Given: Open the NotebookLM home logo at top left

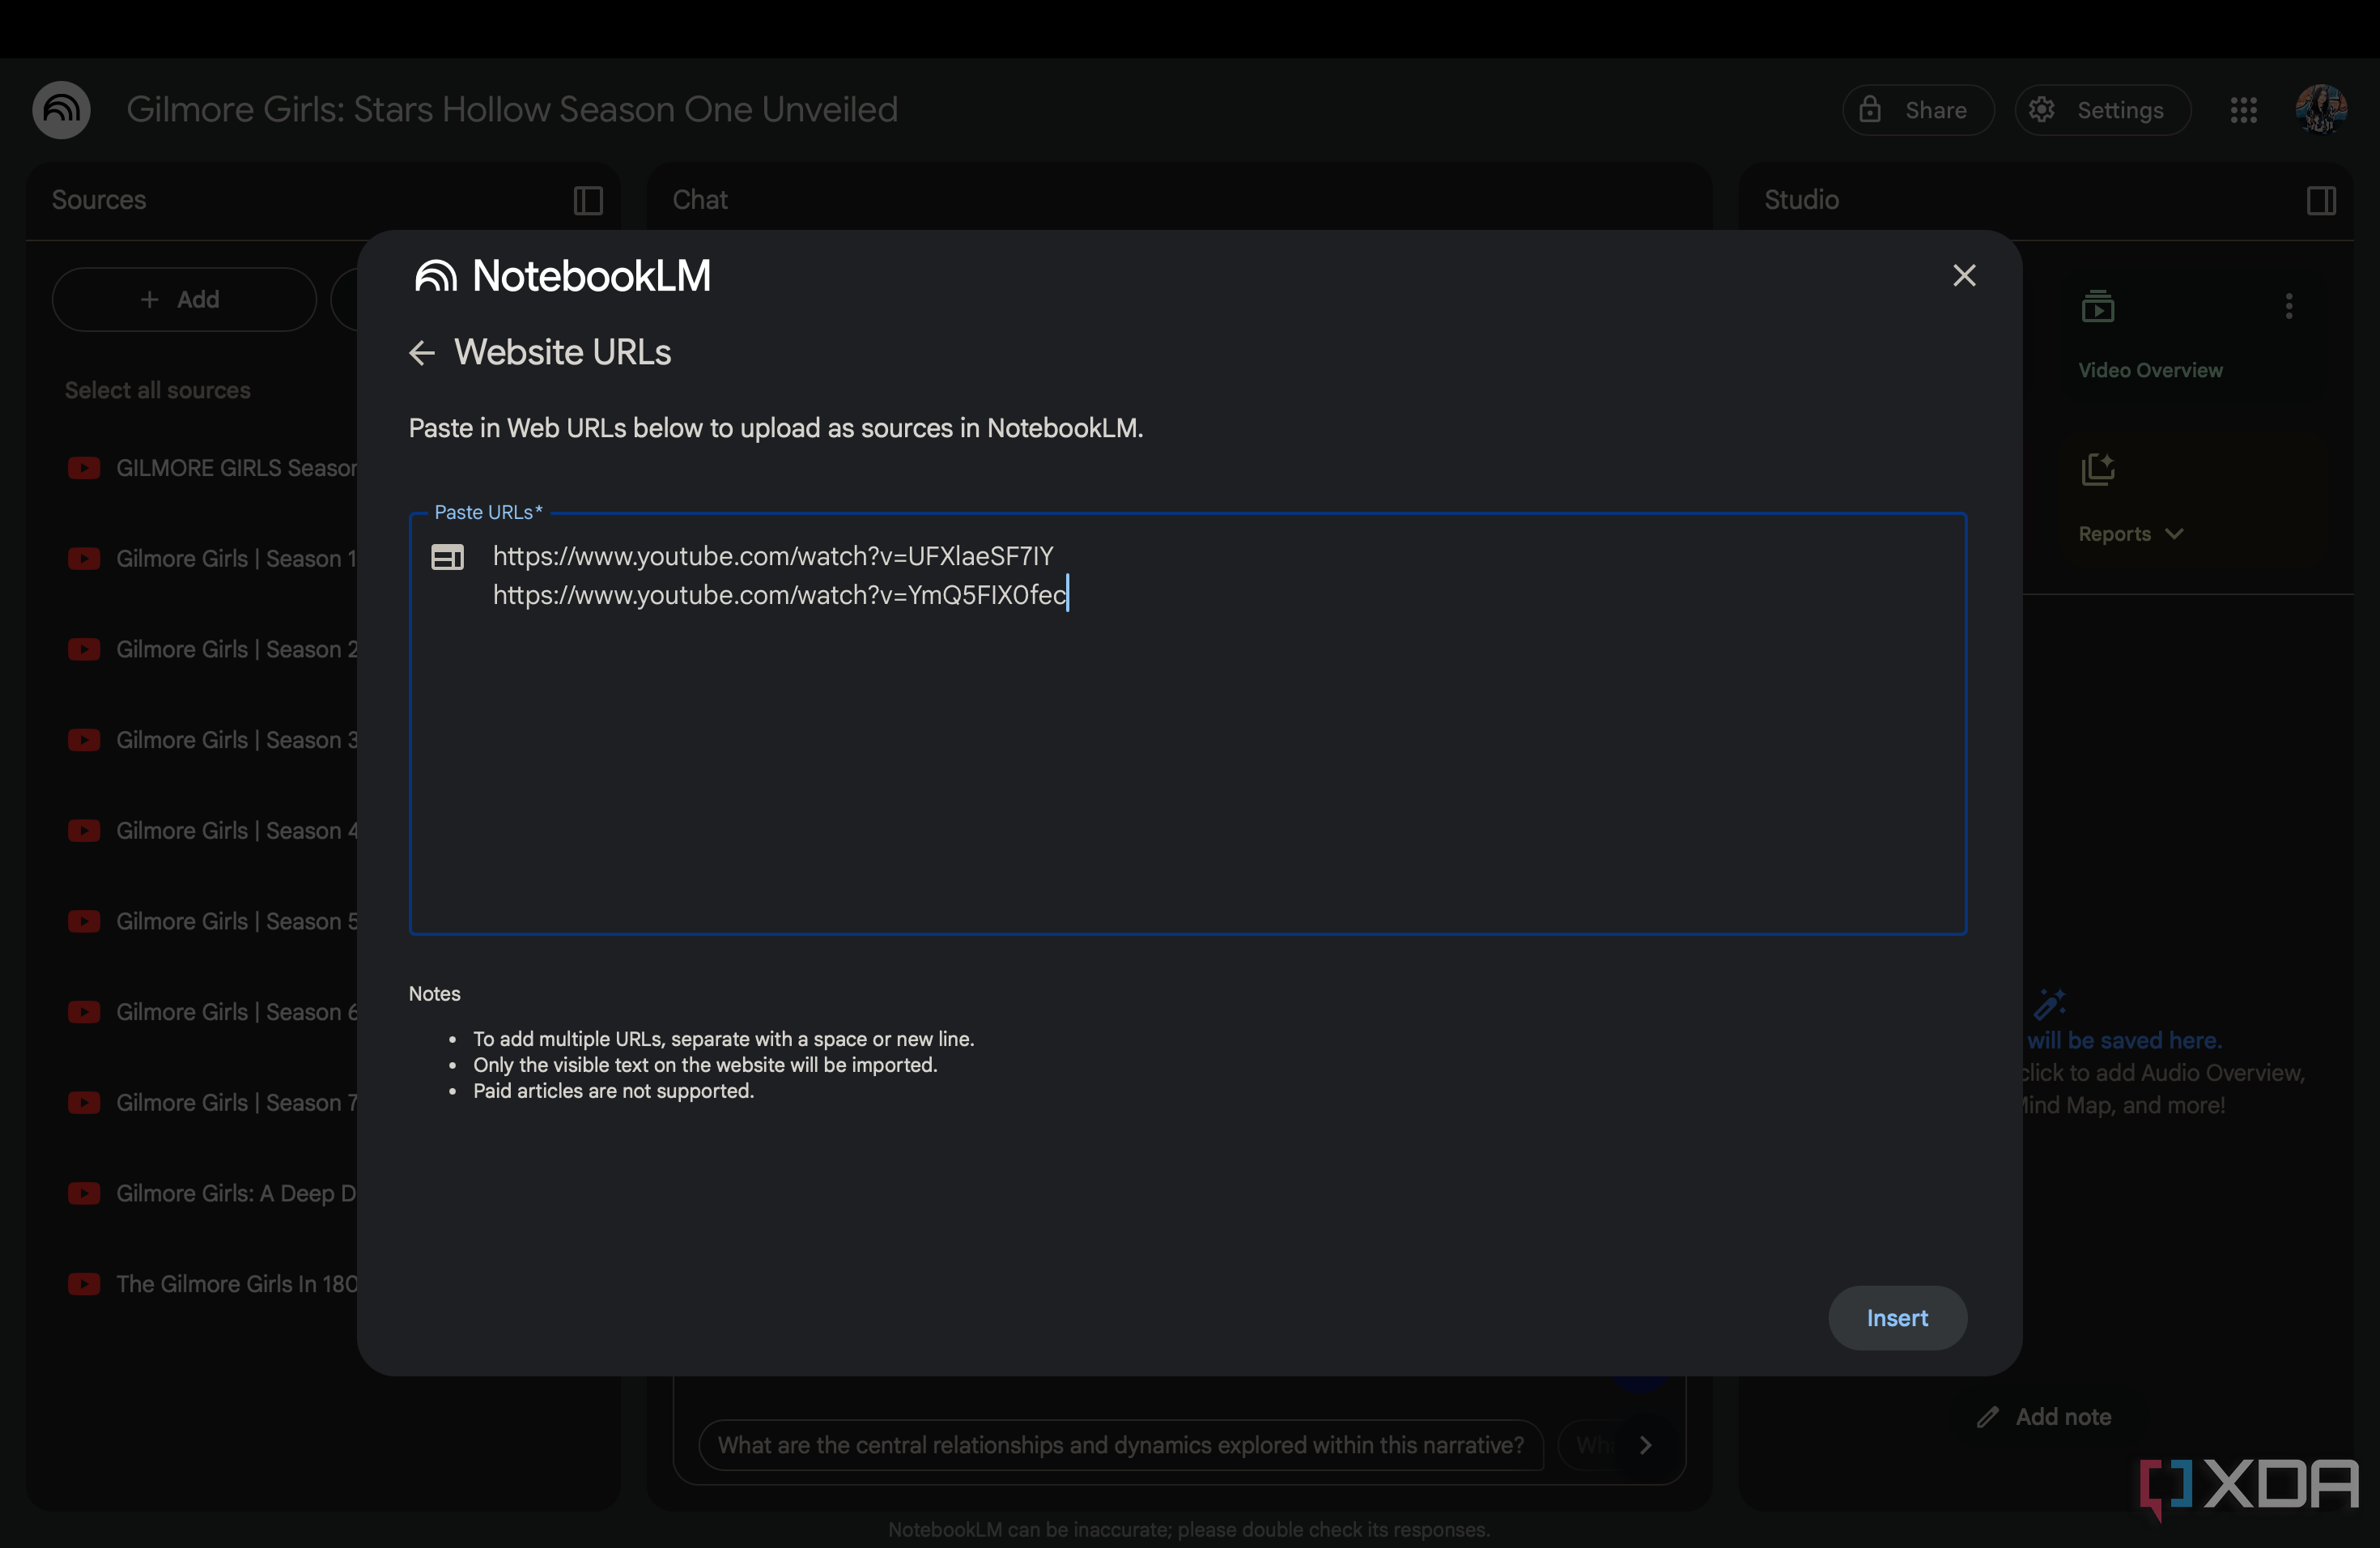Looking at the screenshot, I should click(61, 109).
